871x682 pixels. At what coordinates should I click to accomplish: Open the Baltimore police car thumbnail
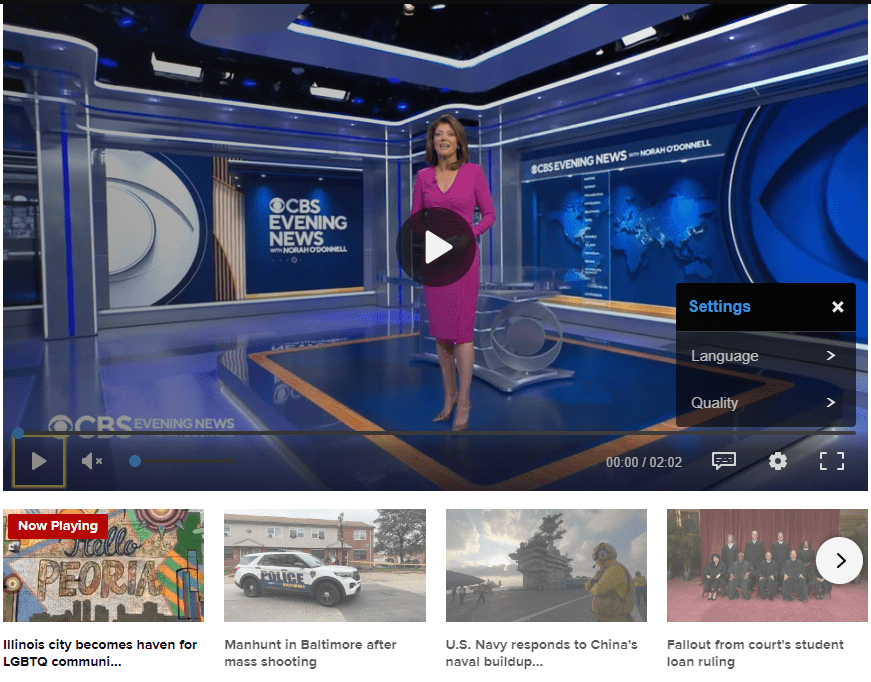pyautogui.click(x=325, y=566)
